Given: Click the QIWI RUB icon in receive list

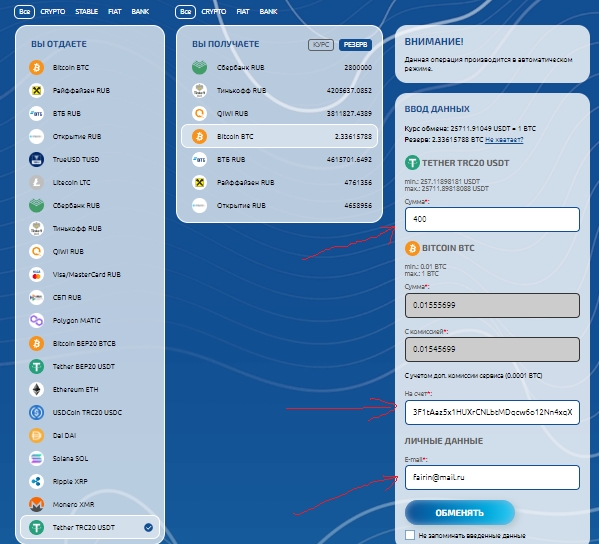Looking at the screenshot, I should click(x=199, y=113).
